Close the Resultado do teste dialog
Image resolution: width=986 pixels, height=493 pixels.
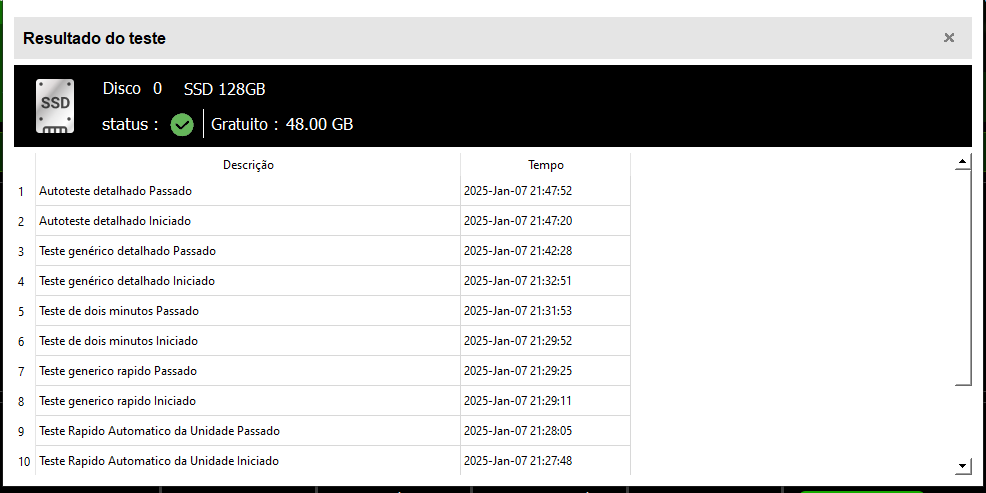point(949,38)
